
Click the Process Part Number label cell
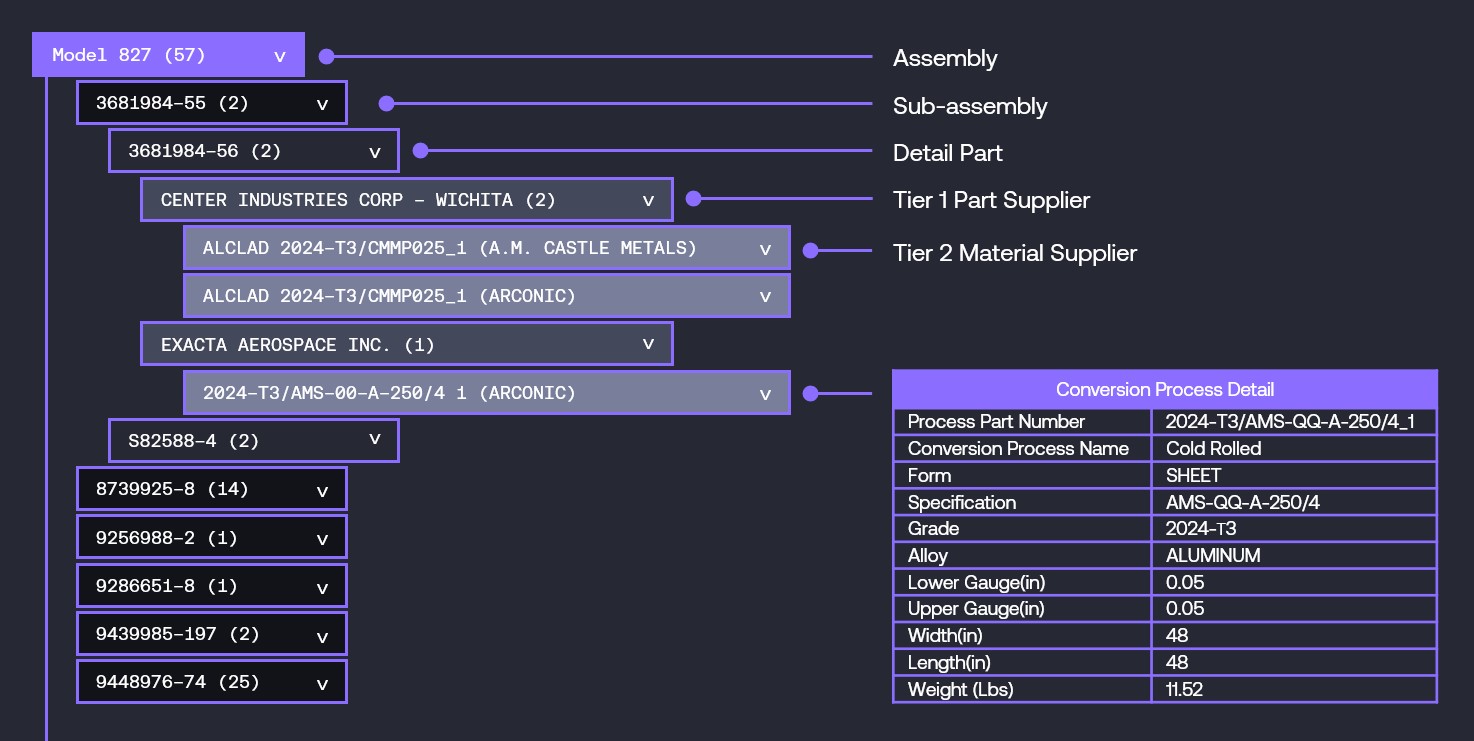pyautogui.click(x=1022, y=422)
